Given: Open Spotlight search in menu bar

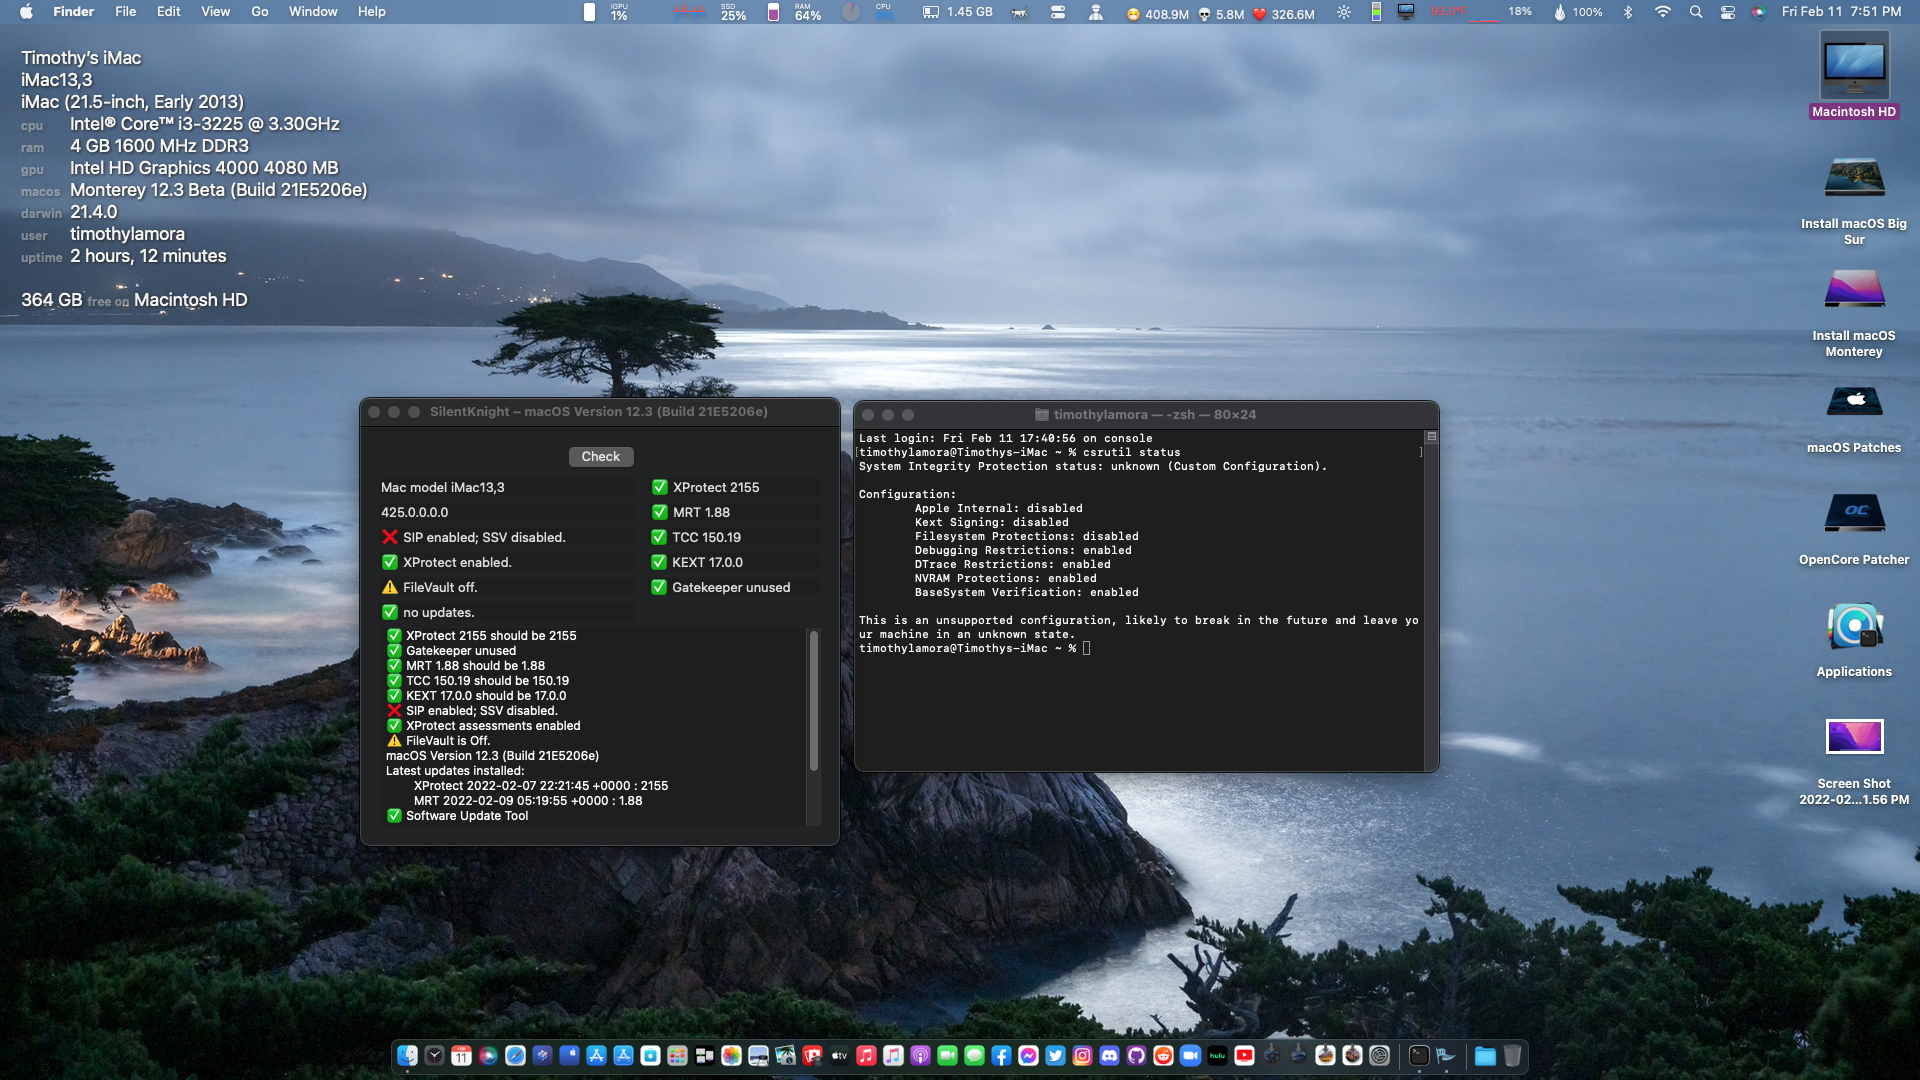Looking at the screenshot, I should pos(1696,12).
